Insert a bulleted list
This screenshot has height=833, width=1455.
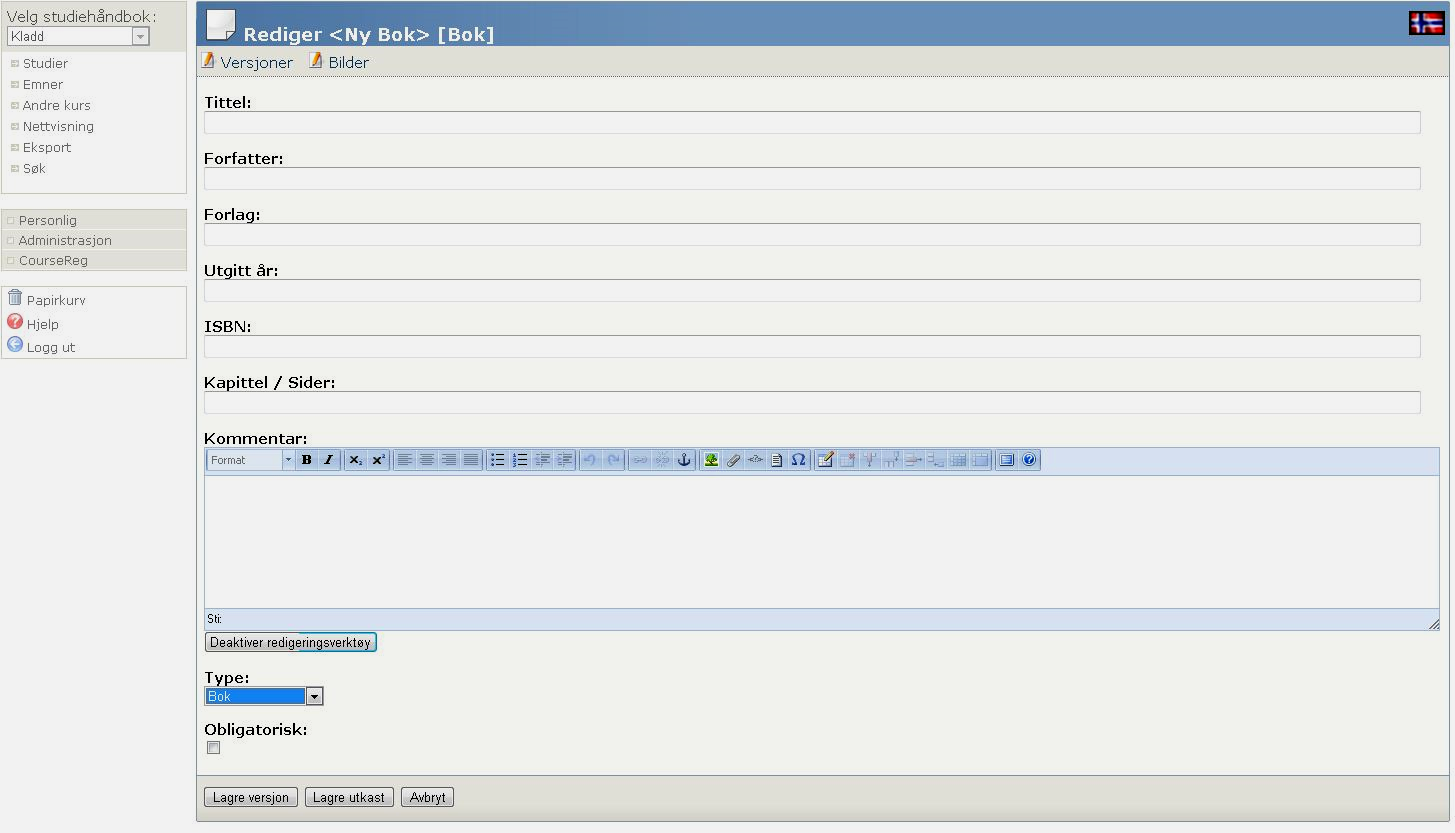click(x=497, y=460)
